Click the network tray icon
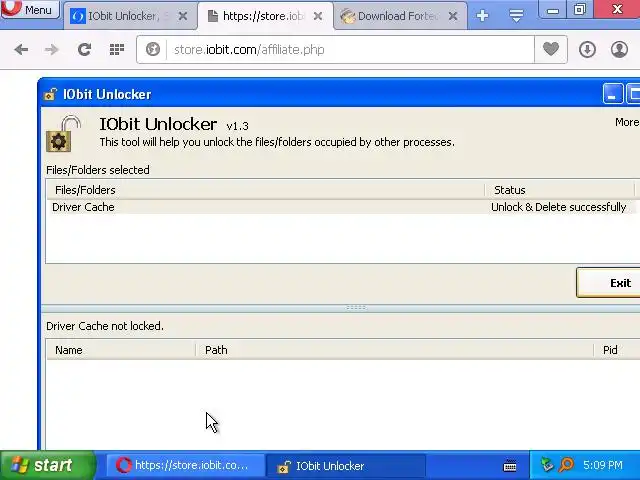This screenshot has height=480, width=640. [547, 465]
